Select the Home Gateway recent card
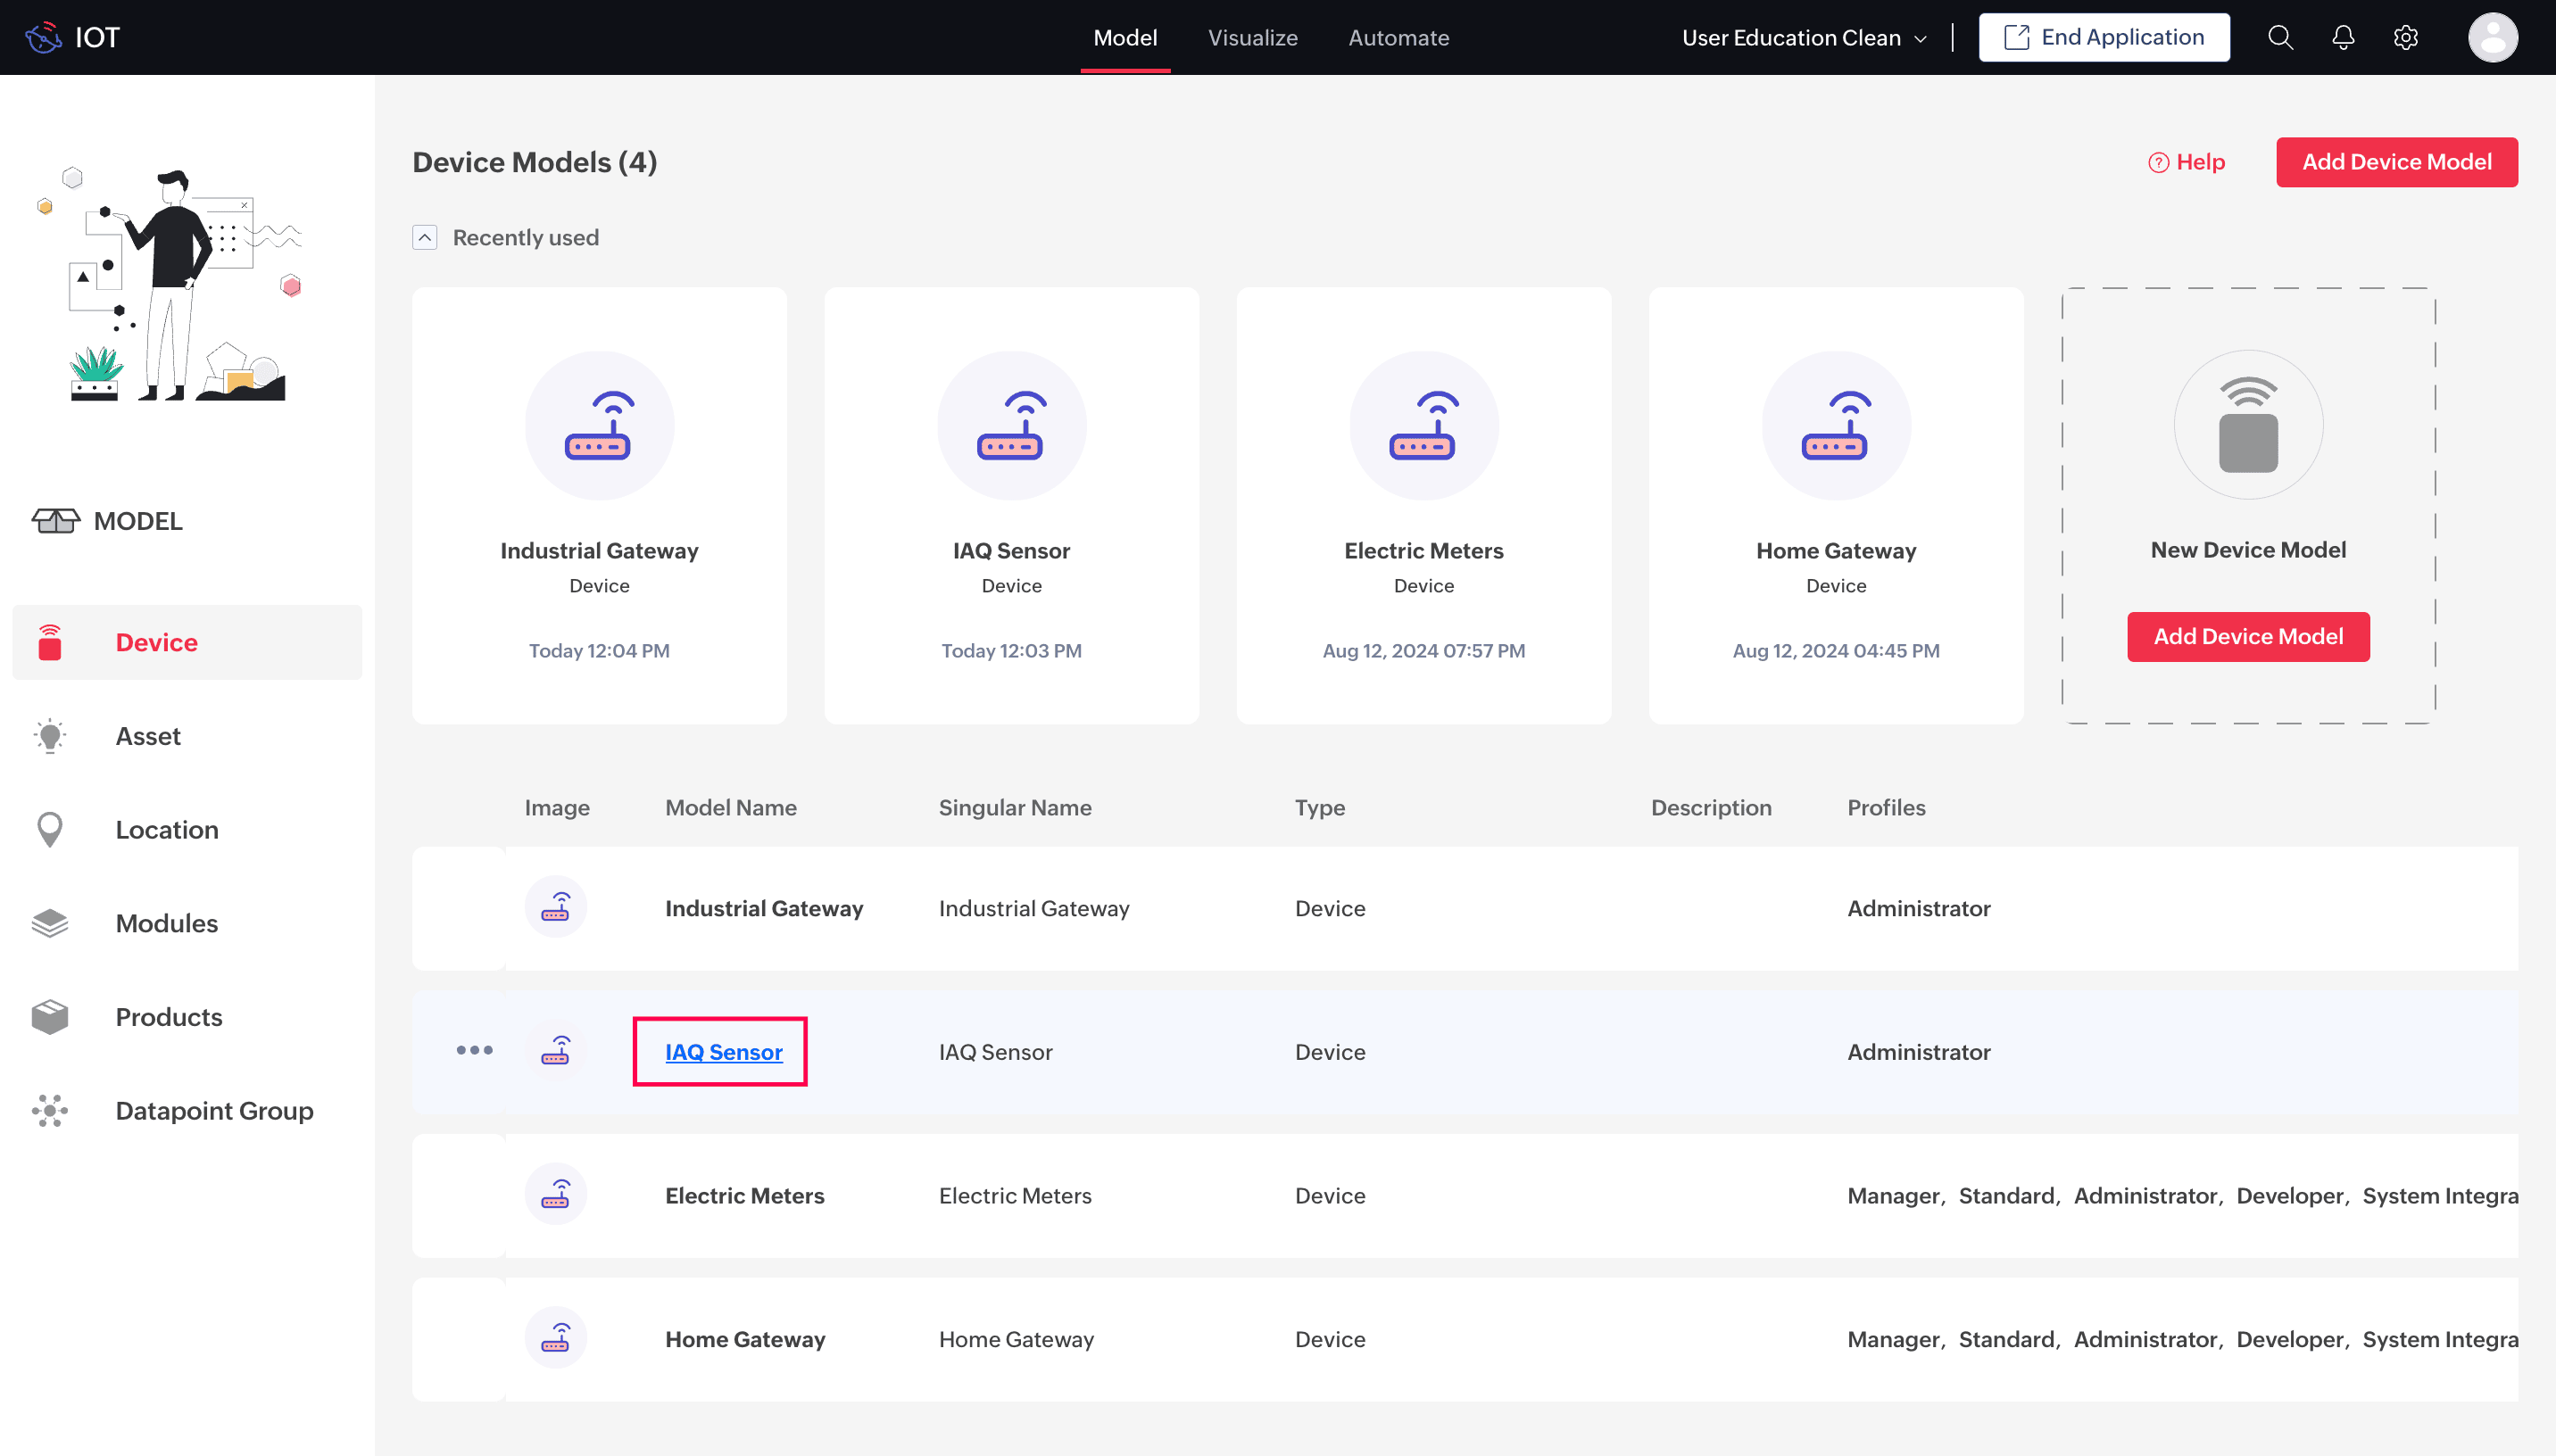Image resolution: width=2556 pixels, height=1456 pixels. point(1835,505)
